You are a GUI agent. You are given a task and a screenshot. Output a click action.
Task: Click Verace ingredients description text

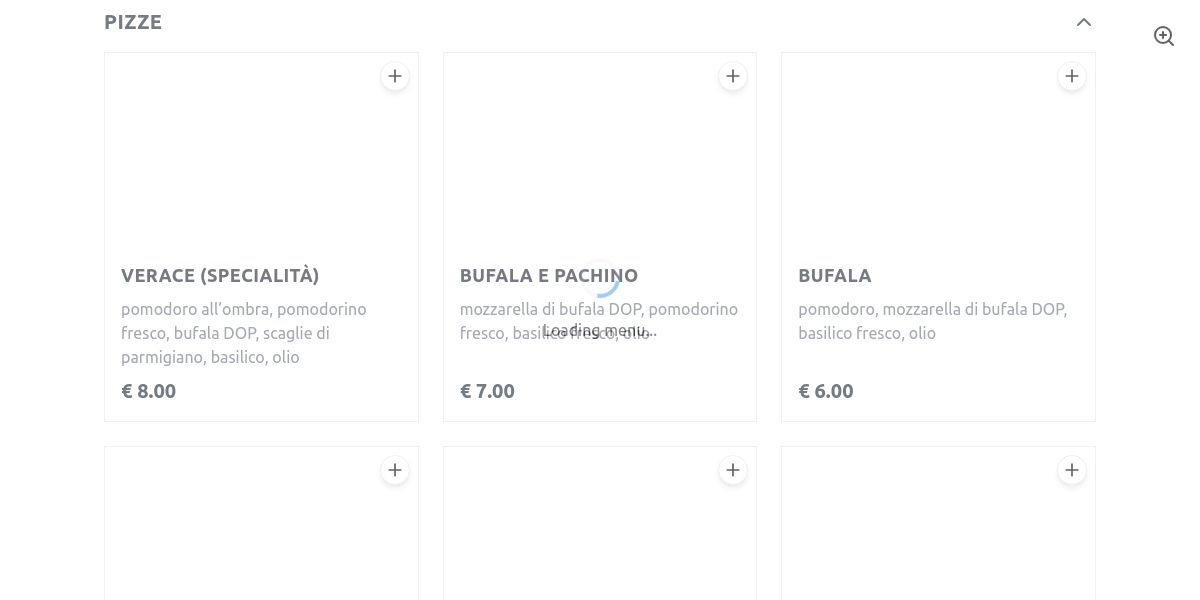[244, 333]
